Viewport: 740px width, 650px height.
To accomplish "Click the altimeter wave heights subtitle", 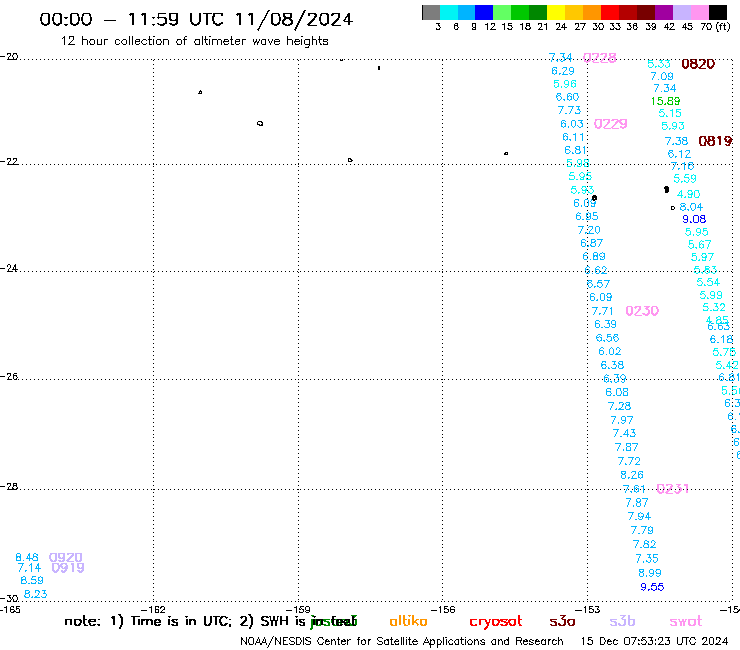I will click(x=194, y=41).
